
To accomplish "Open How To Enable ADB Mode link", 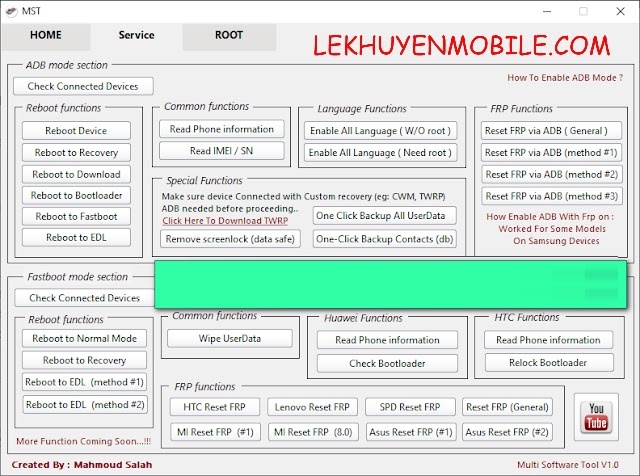I will (565, 78).
